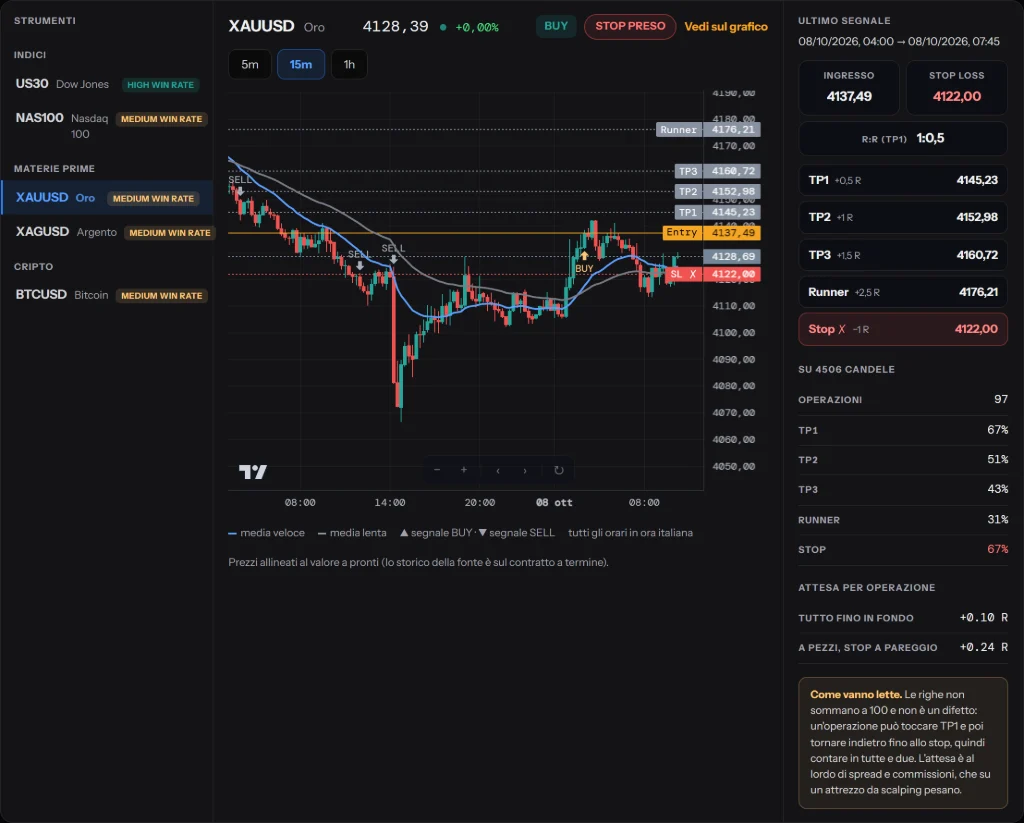Screen dimensions: 1024x823
Task: Click the TP3 4160,72 chart label
Action: pyautogui.click(x=717, y=171)
